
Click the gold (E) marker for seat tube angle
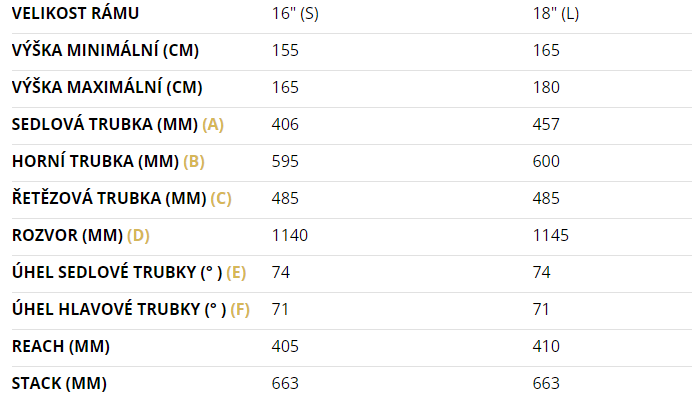236,273
